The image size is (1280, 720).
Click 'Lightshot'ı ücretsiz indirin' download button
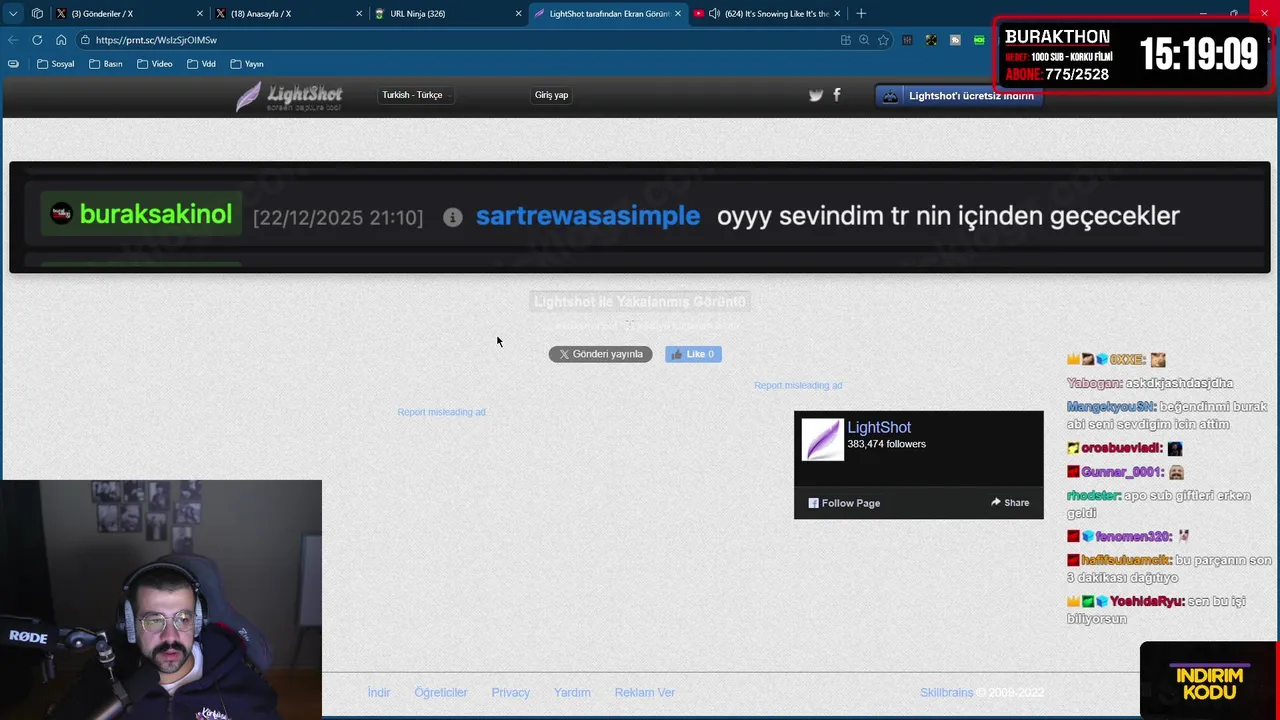pyautogui.click(x=959, y=96)
